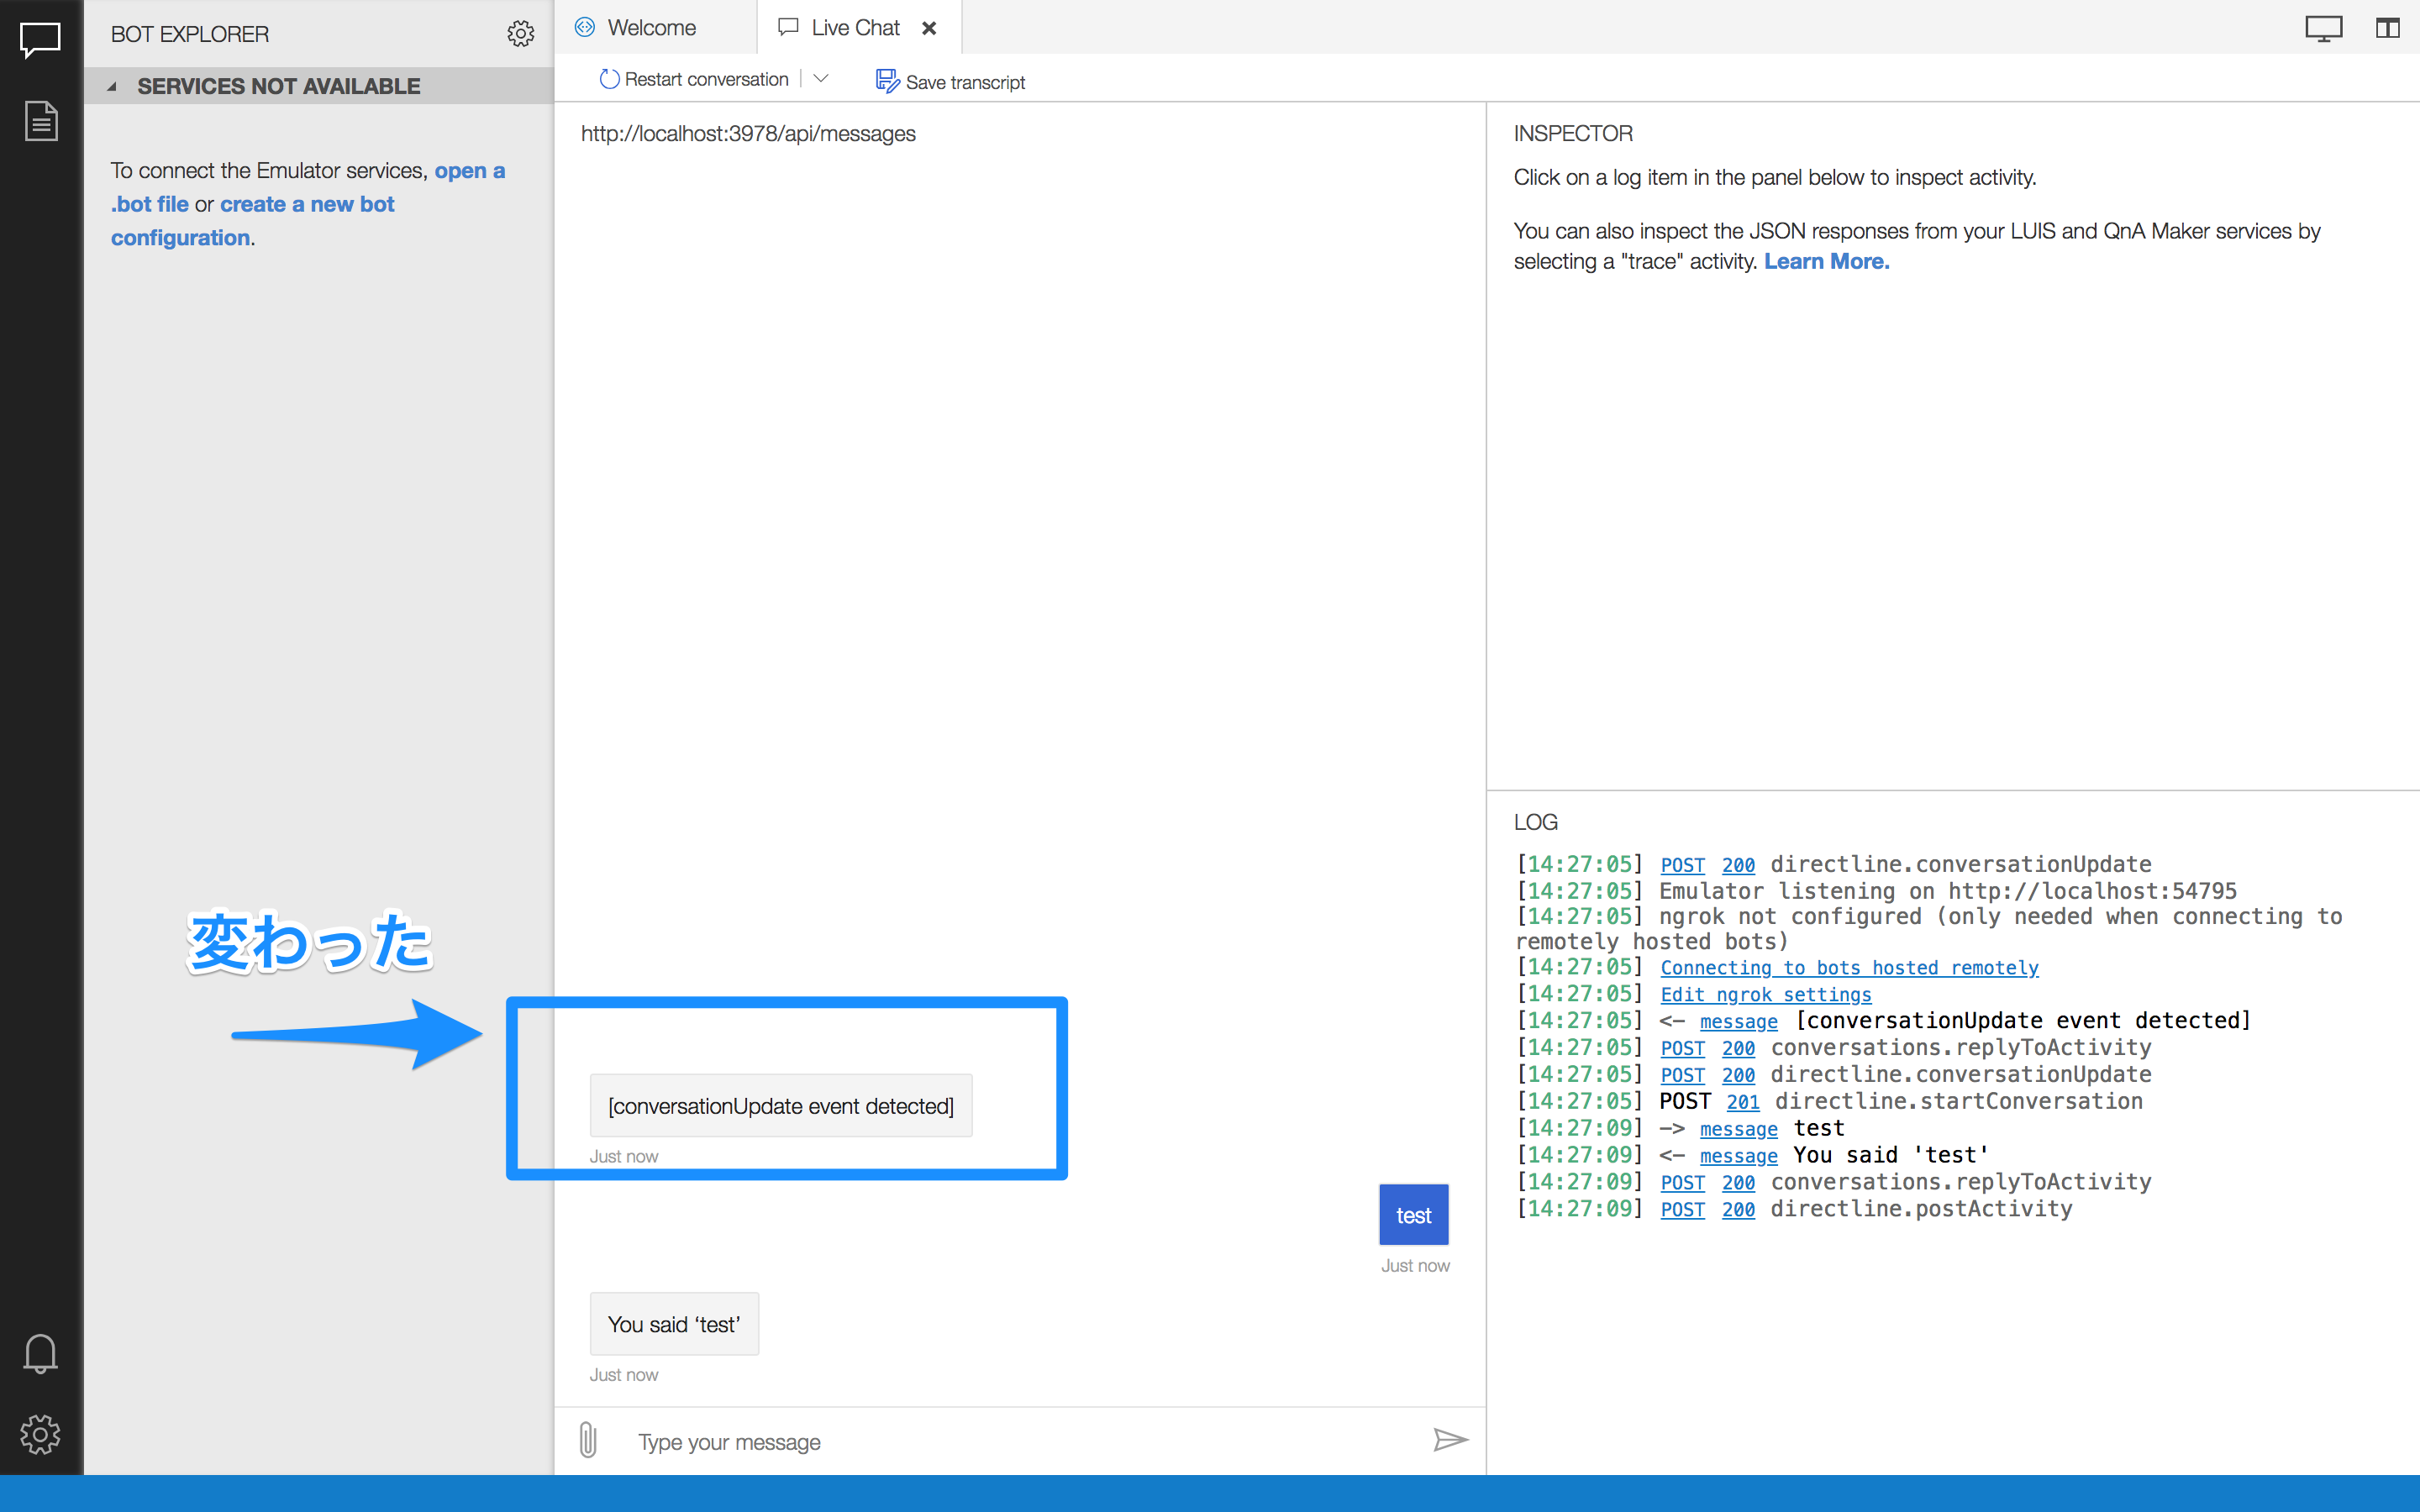Click 'create a new bot configuration' link
The image size is (2420, 1512).
coord(253,221)
